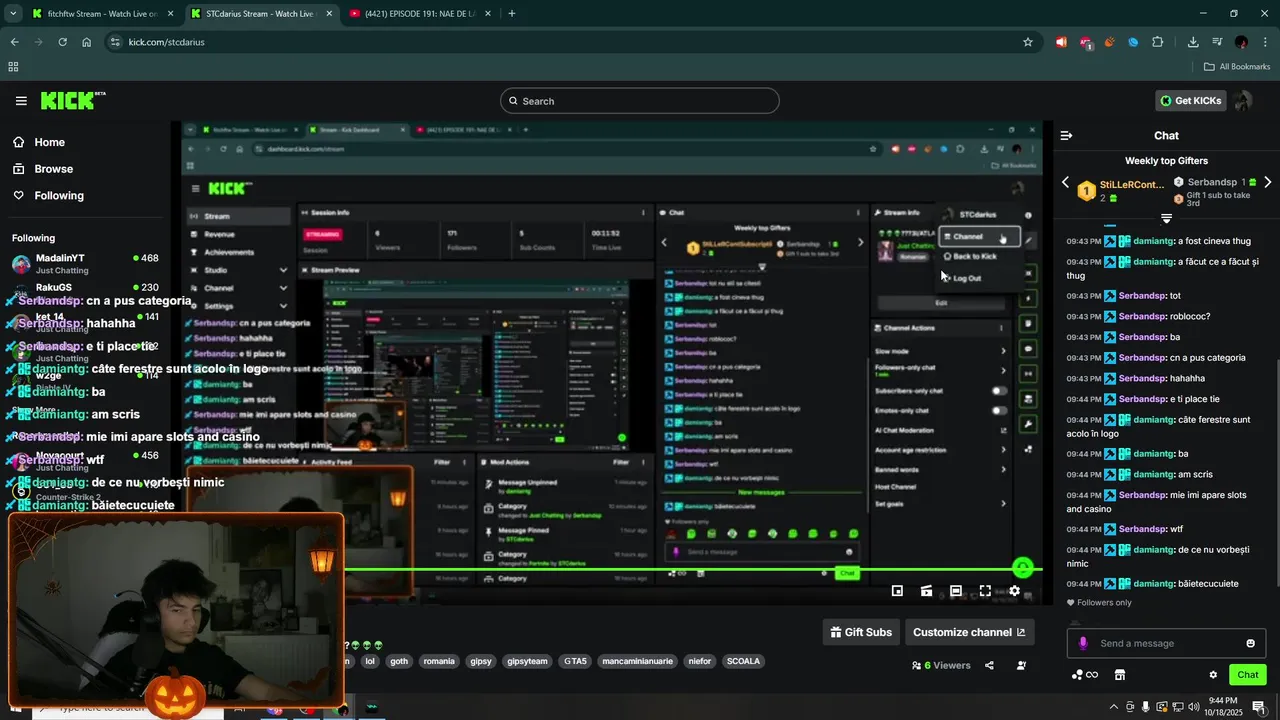
Task: Click the Get KICKs button
Action: pos(1190,101)
